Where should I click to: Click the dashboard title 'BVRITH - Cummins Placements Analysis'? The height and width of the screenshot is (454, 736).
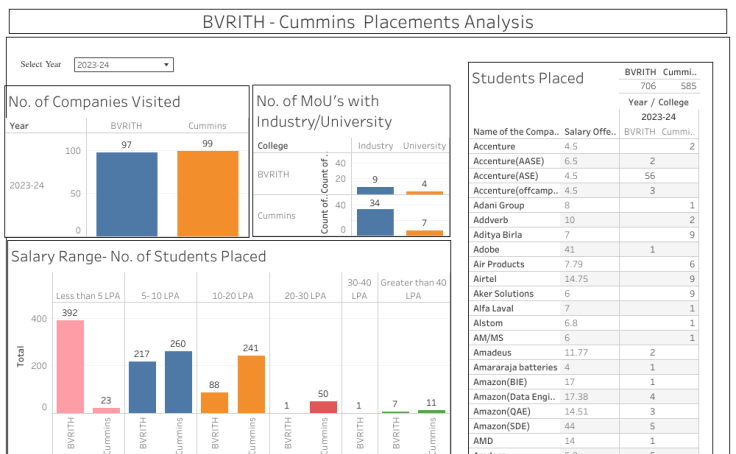point(367,22)
